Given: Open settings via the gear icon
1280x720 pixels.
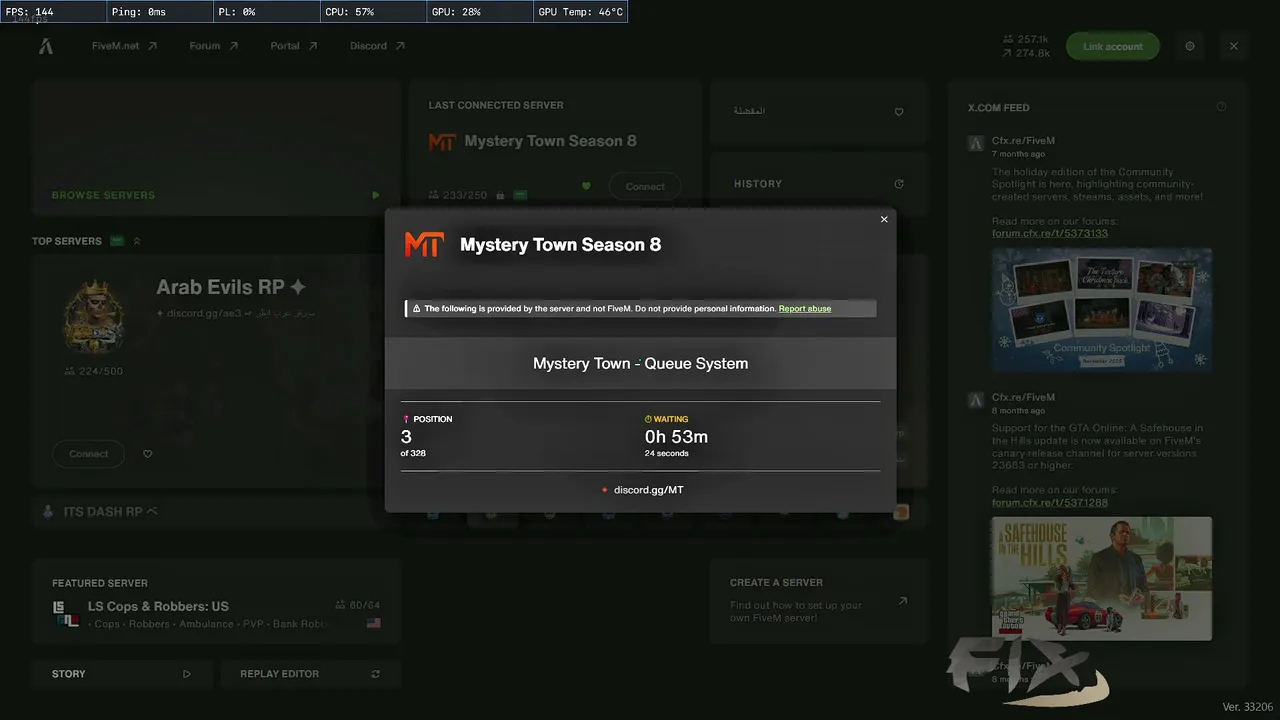Looking at the screenshot, I should click(1190, 46).
